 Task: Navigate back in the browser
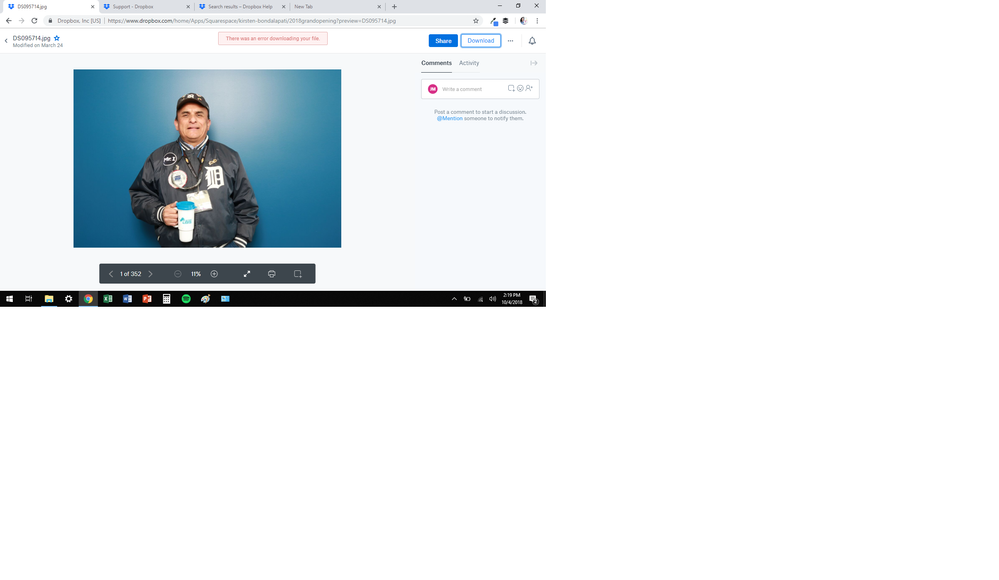pyautogui.click(x=9, y=21)
